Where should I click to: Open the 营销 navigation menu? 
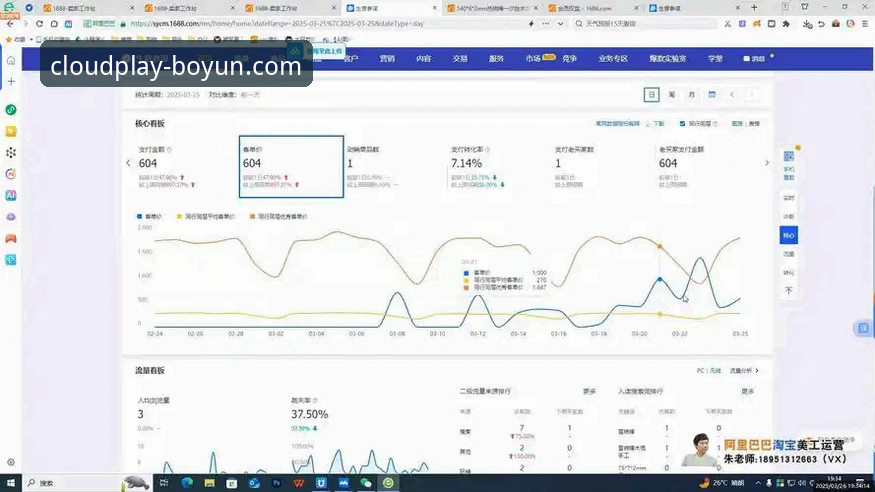tap(387, 59)
